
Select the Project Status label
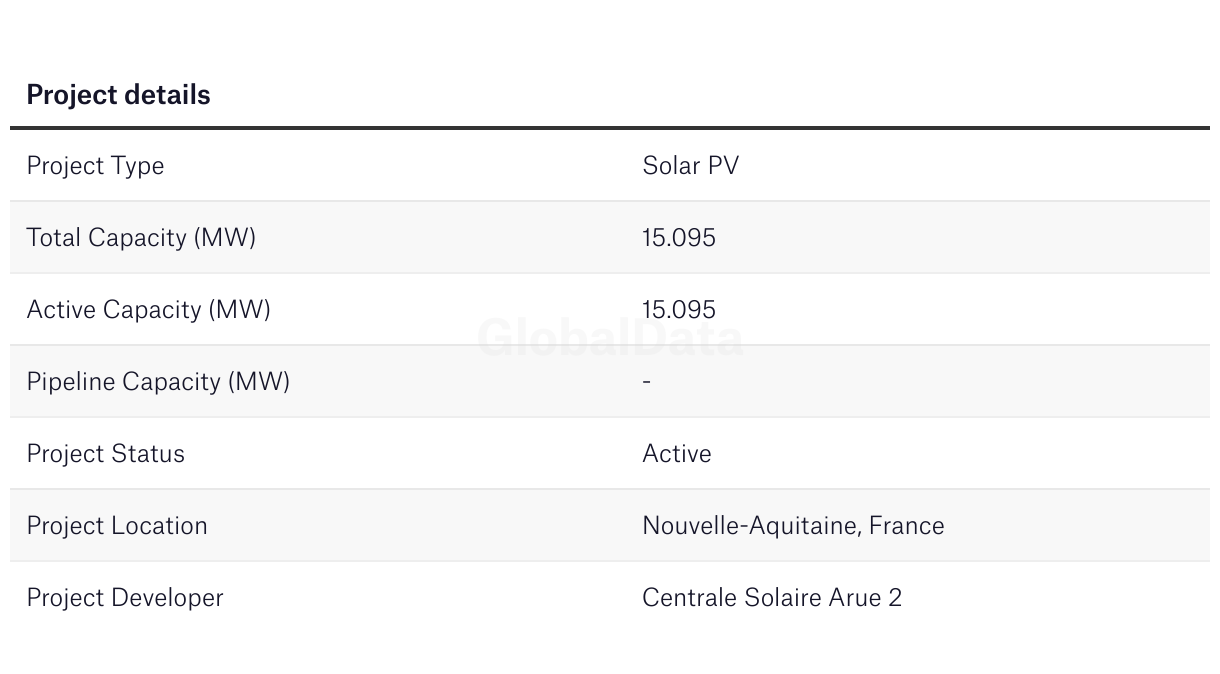[x=106, y=454]
